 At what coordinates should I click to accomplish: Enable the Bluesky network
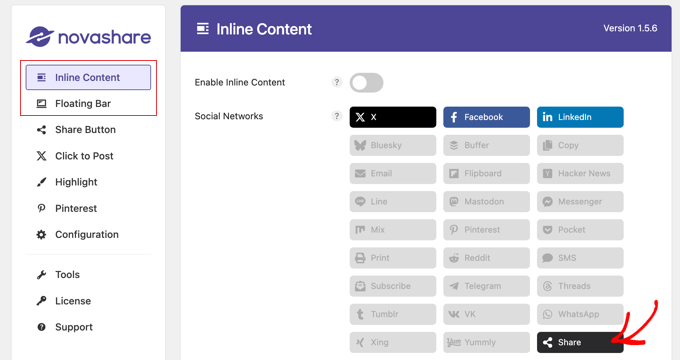tap(393, 145)
